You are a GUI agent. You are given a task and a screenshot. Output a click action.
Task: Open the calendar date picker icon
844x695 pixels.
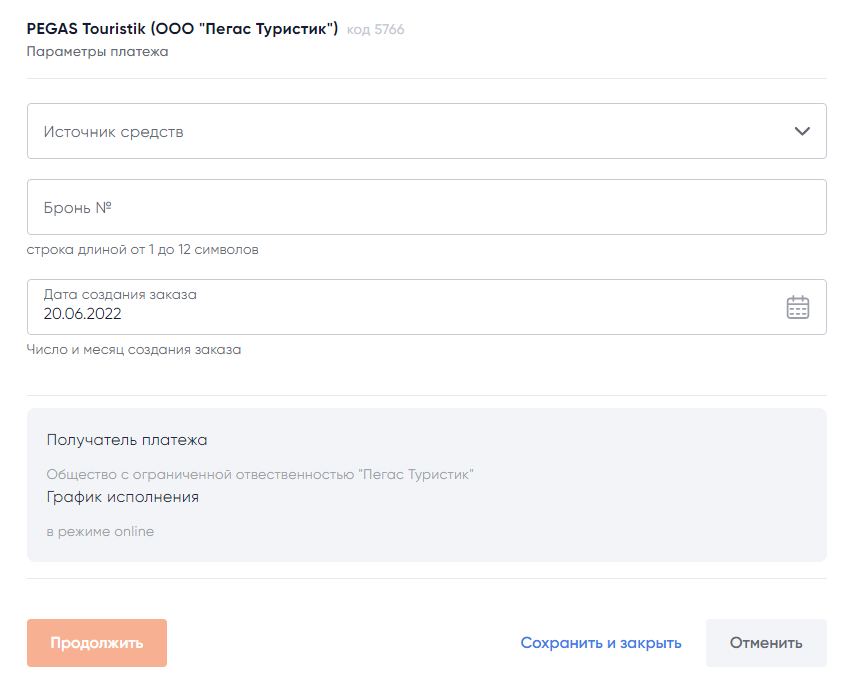(797, 307)
